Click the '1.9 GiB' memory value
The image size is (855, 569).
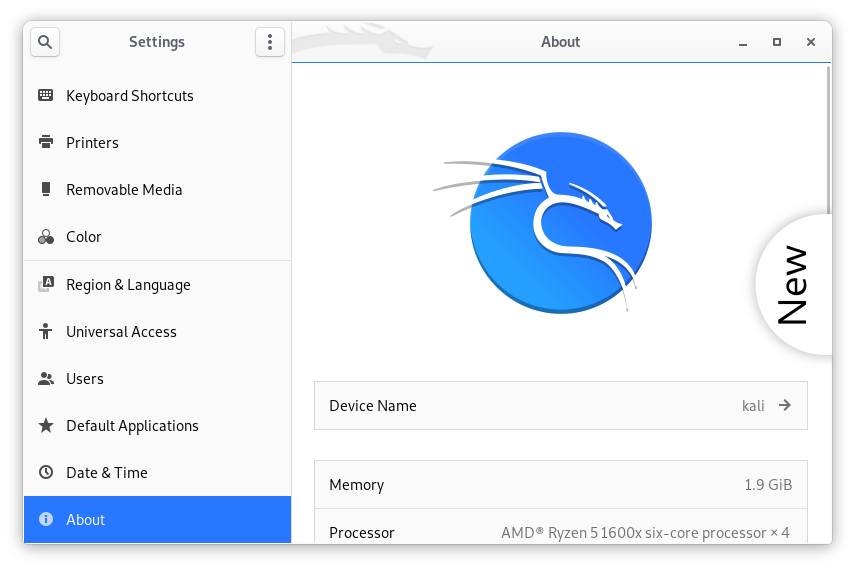click(768, 484)
